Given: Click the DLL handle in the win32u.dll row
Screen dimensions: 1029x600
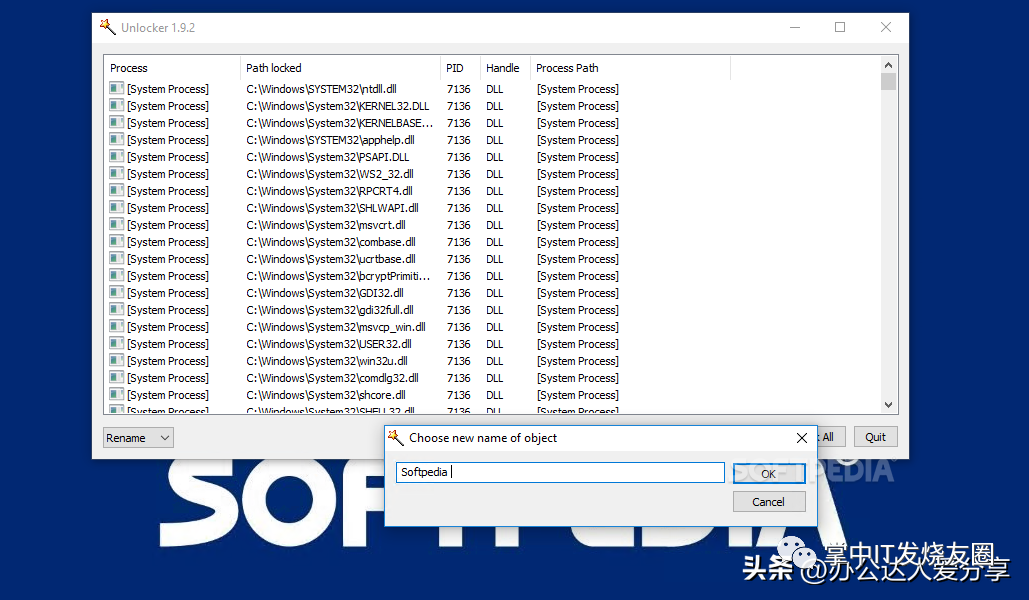Looking at the screenshot, I should pyautogui.click(x=495, y=361).
